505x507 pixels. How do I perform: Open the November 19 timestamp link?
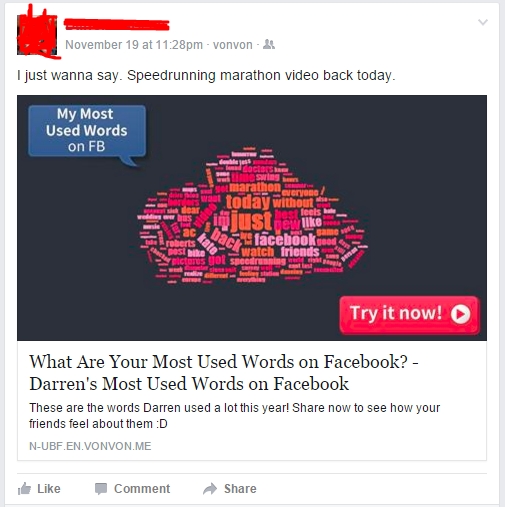(x=134, y=45)
